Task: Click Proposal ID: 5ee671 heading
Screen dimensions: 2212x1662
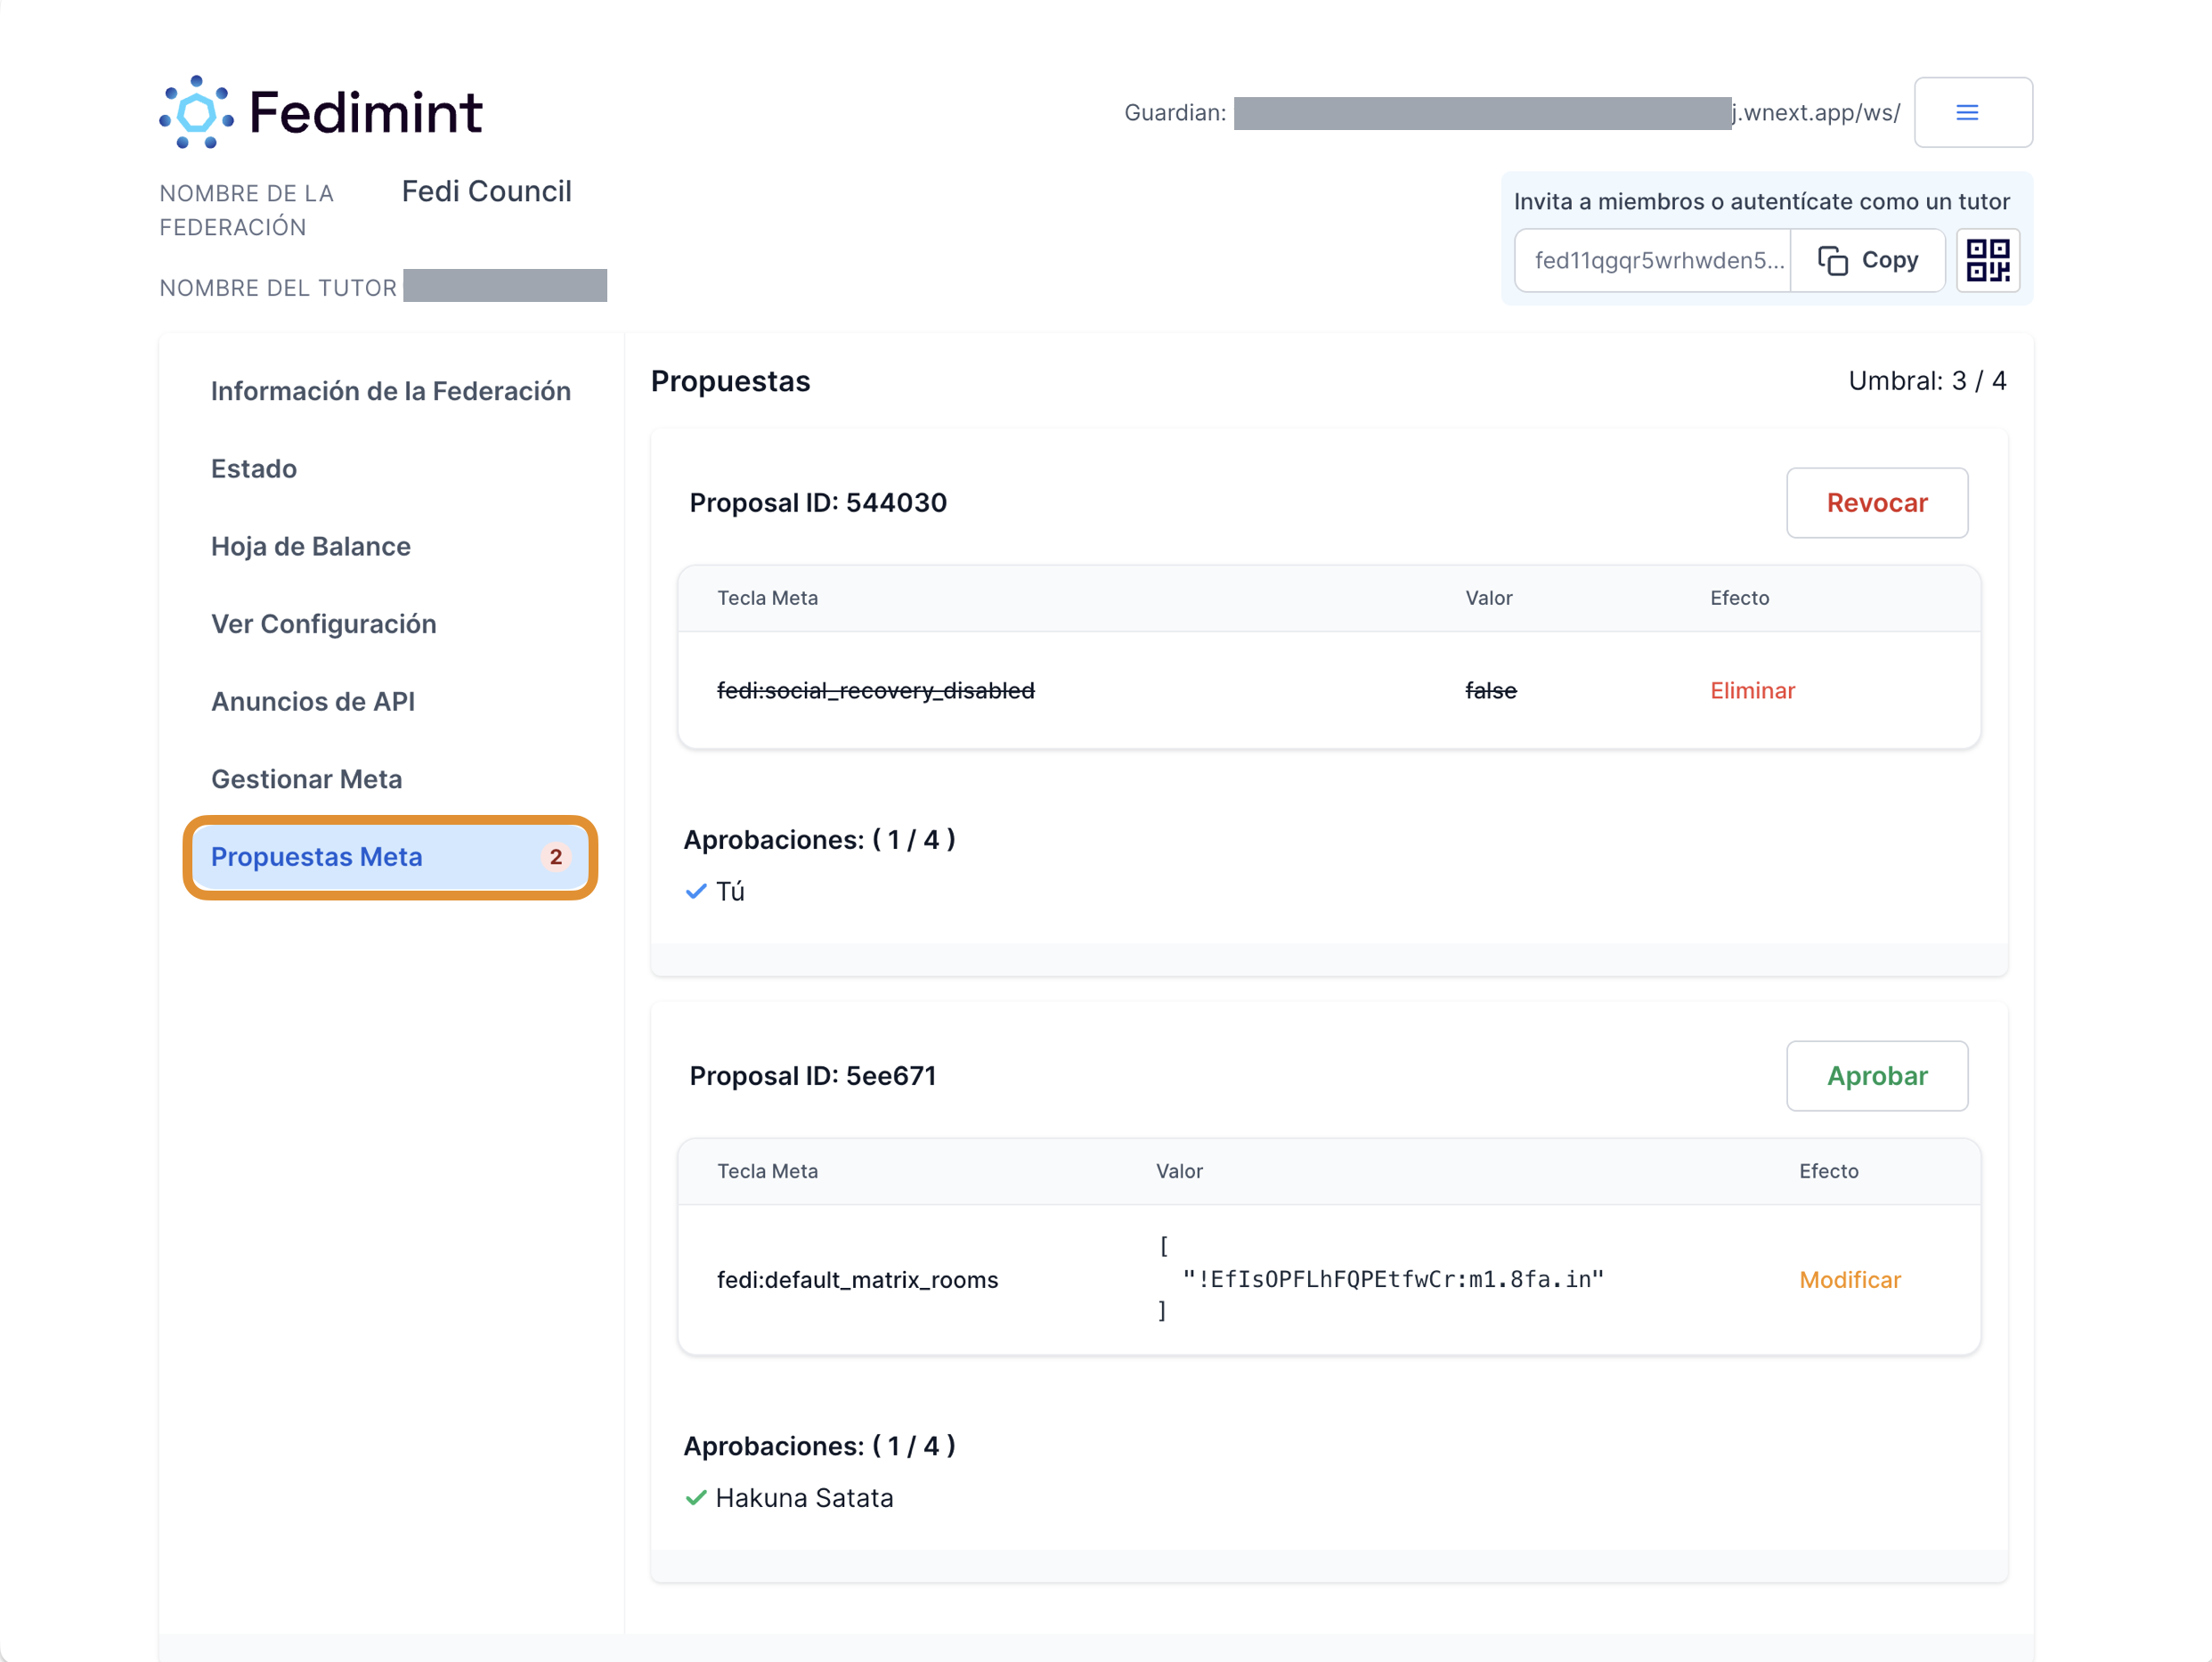Action: 813,1076
